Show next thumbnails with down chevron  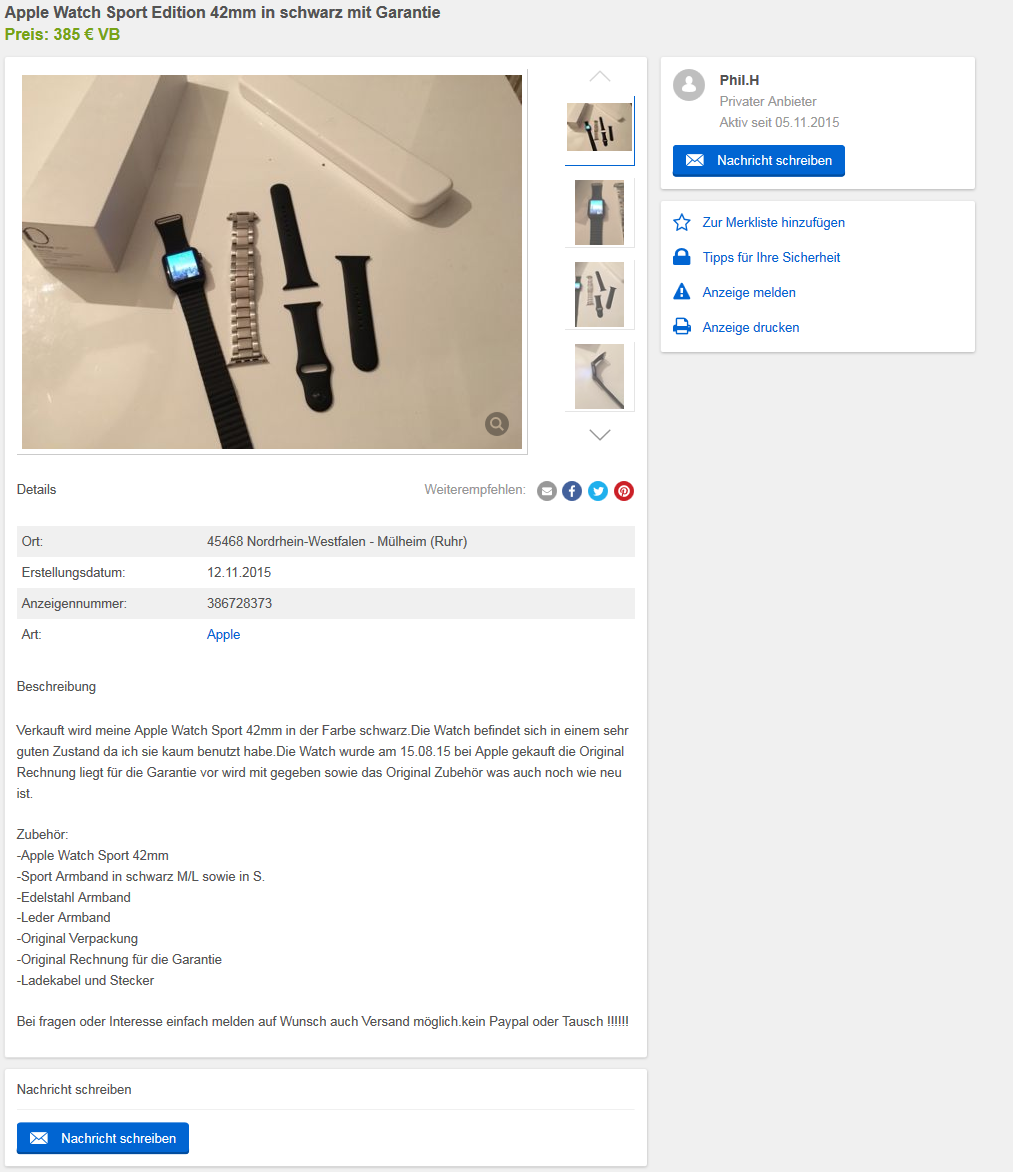(600, 435)
